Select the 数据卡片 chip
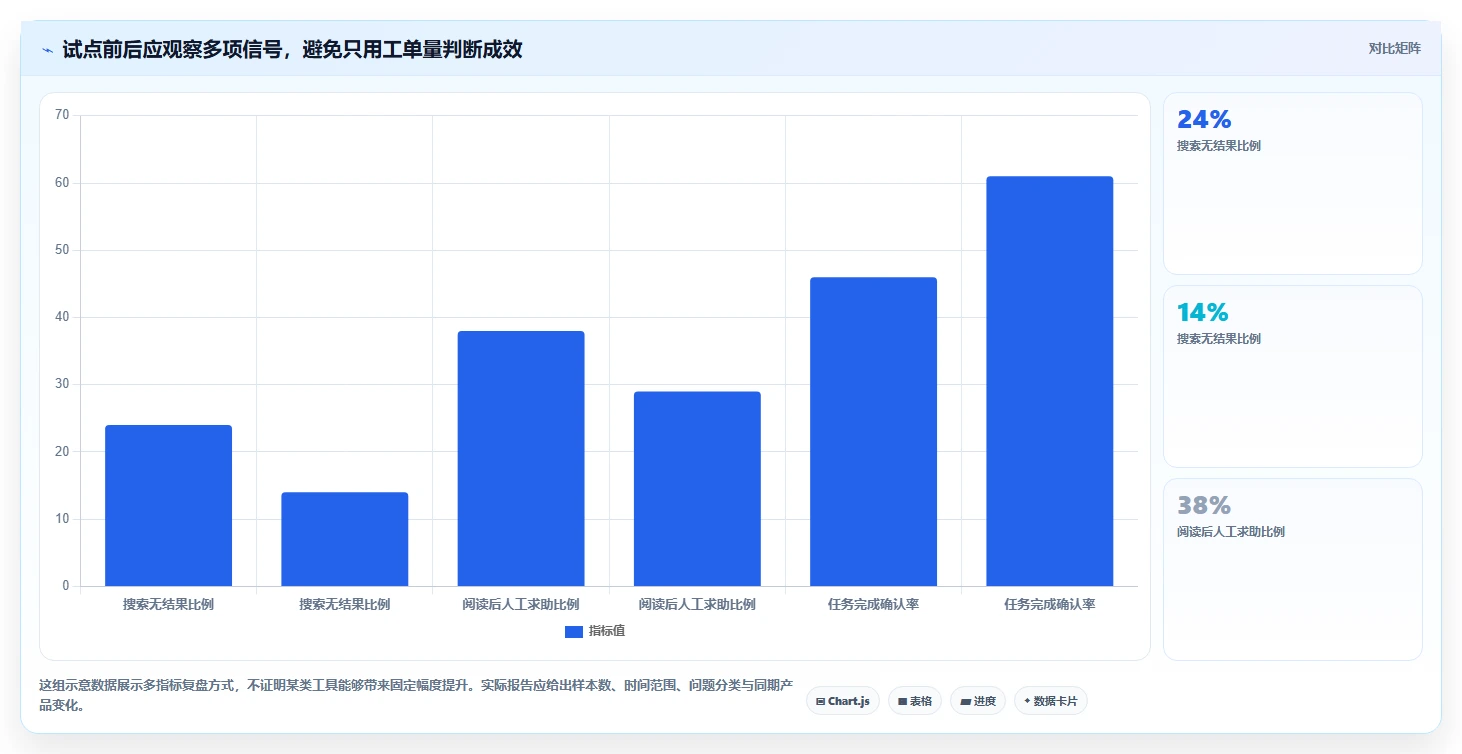 pyautogui.click(x=1050, y=701)
